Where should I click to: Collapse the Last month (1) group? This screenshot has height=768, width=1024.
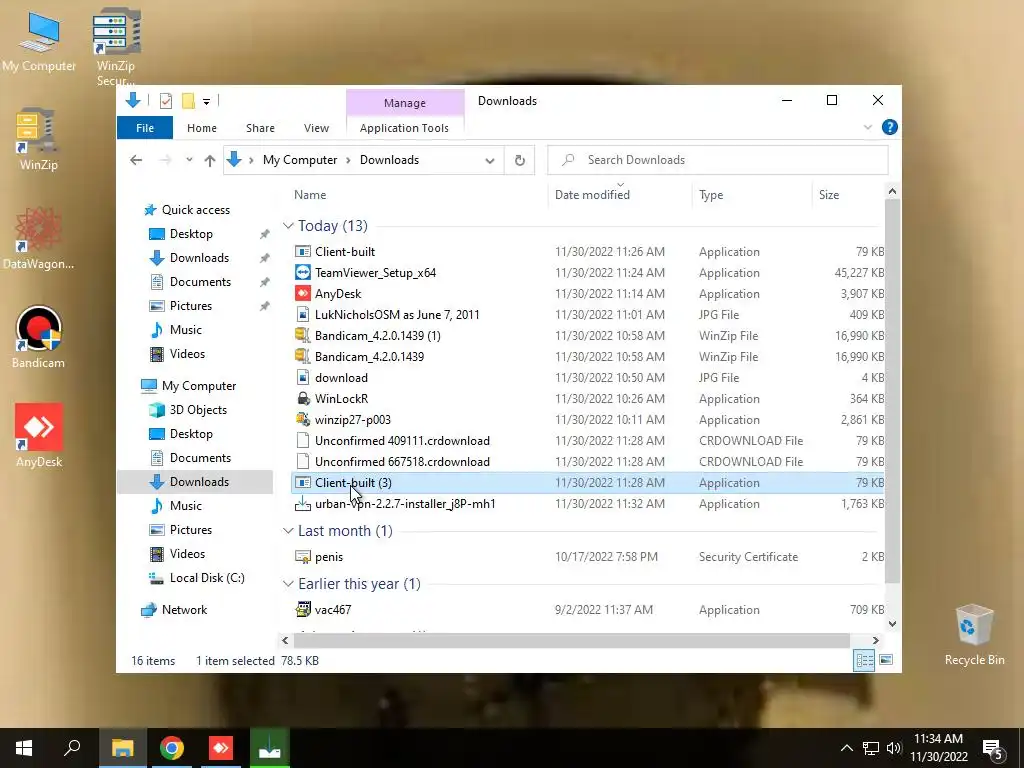click(x=288, y=530)
